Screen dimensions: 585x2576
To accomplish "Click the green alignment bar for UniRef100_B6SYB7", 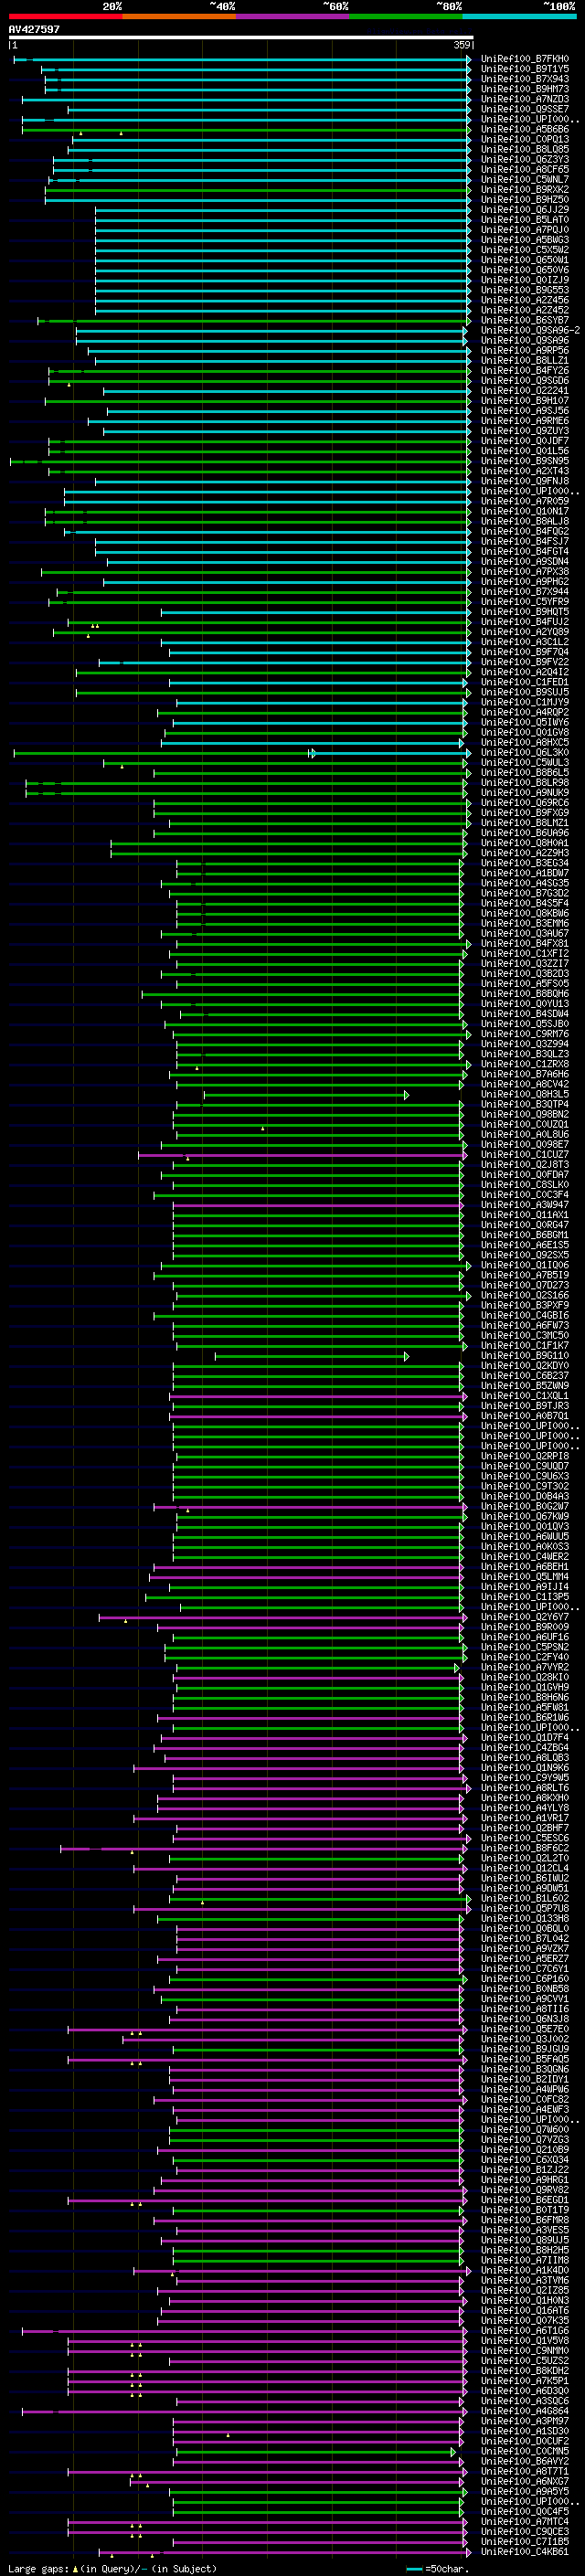I will pyautogui.click(x=255, y=320).
